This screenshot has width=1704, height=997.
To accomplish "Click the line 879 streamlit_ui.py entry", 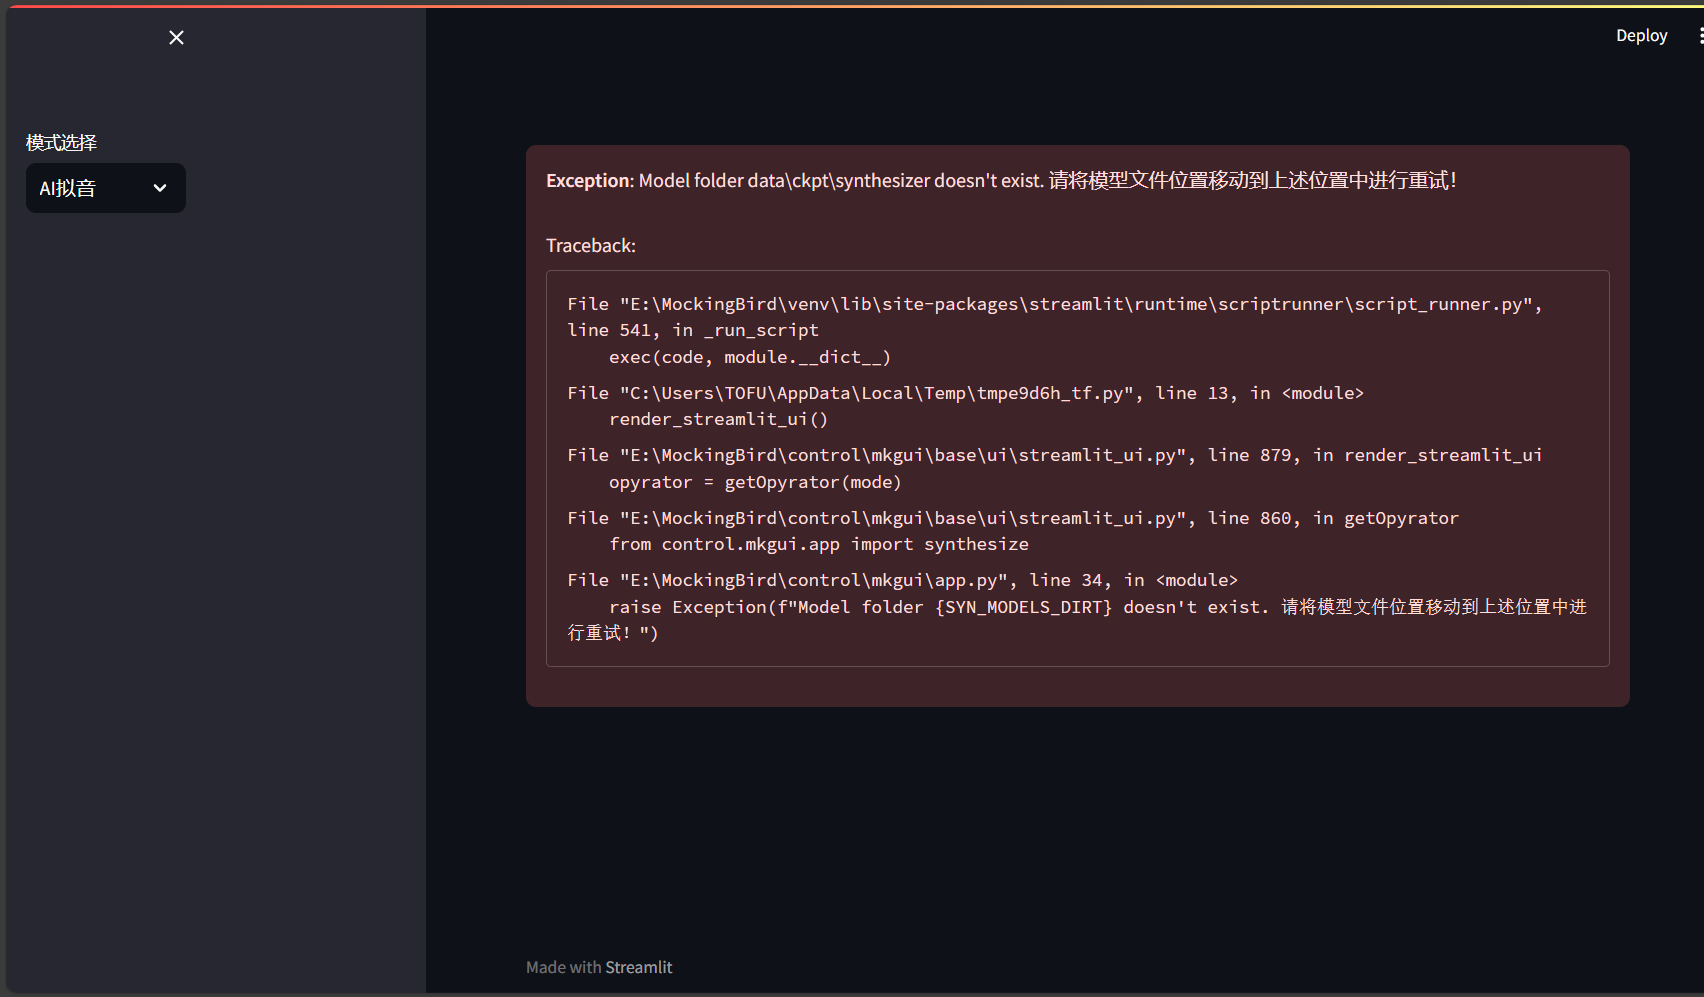I will pyautogui.click(x=1055, y=455).
